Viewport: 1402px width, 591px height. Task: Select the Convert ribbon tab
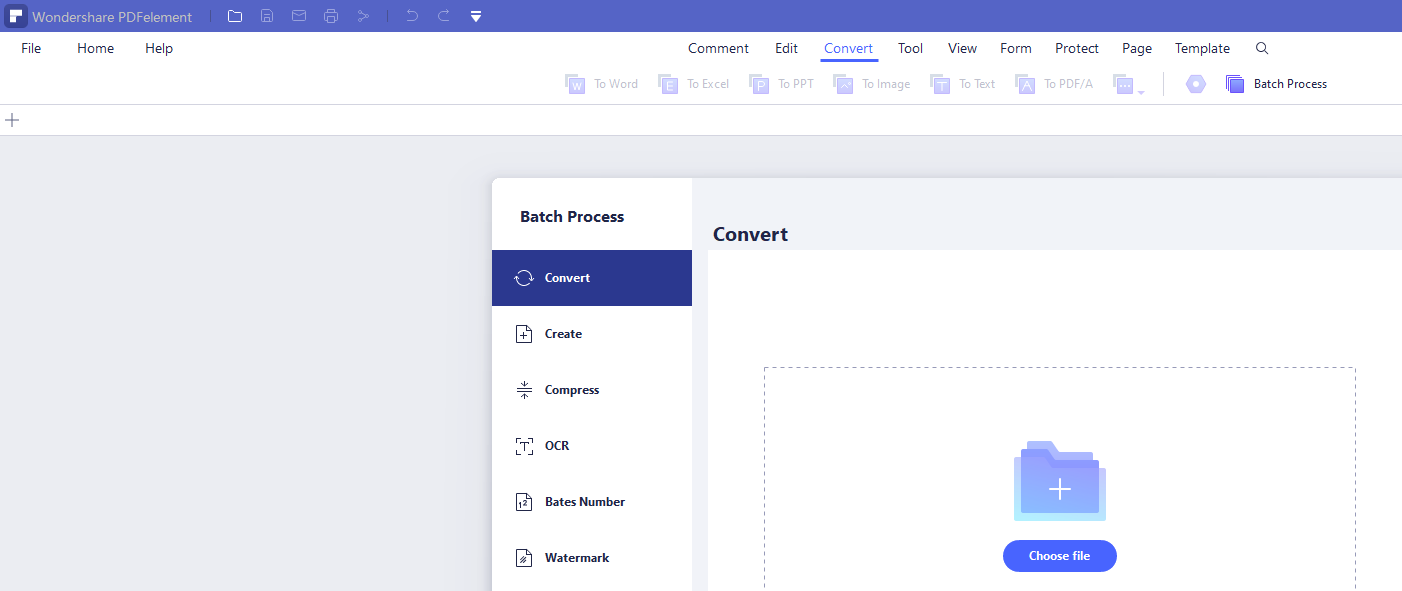[848, 48]
